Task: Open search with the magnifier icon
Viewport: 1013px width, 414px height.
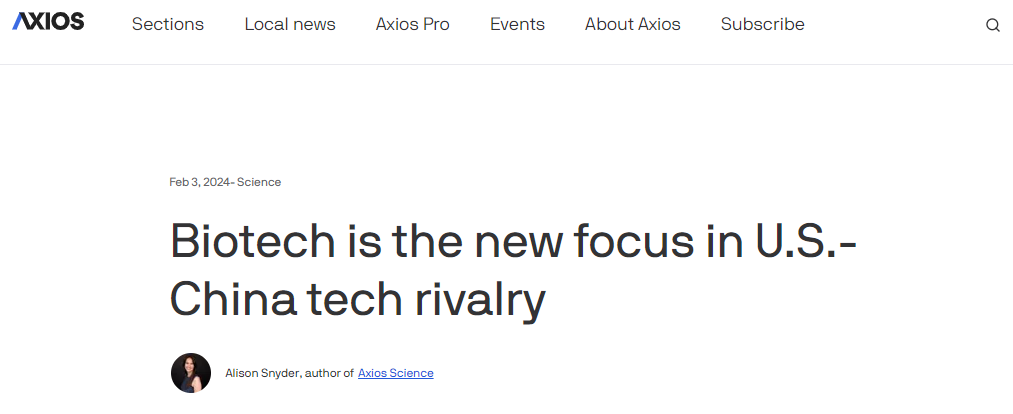Action: click(992, 25)
